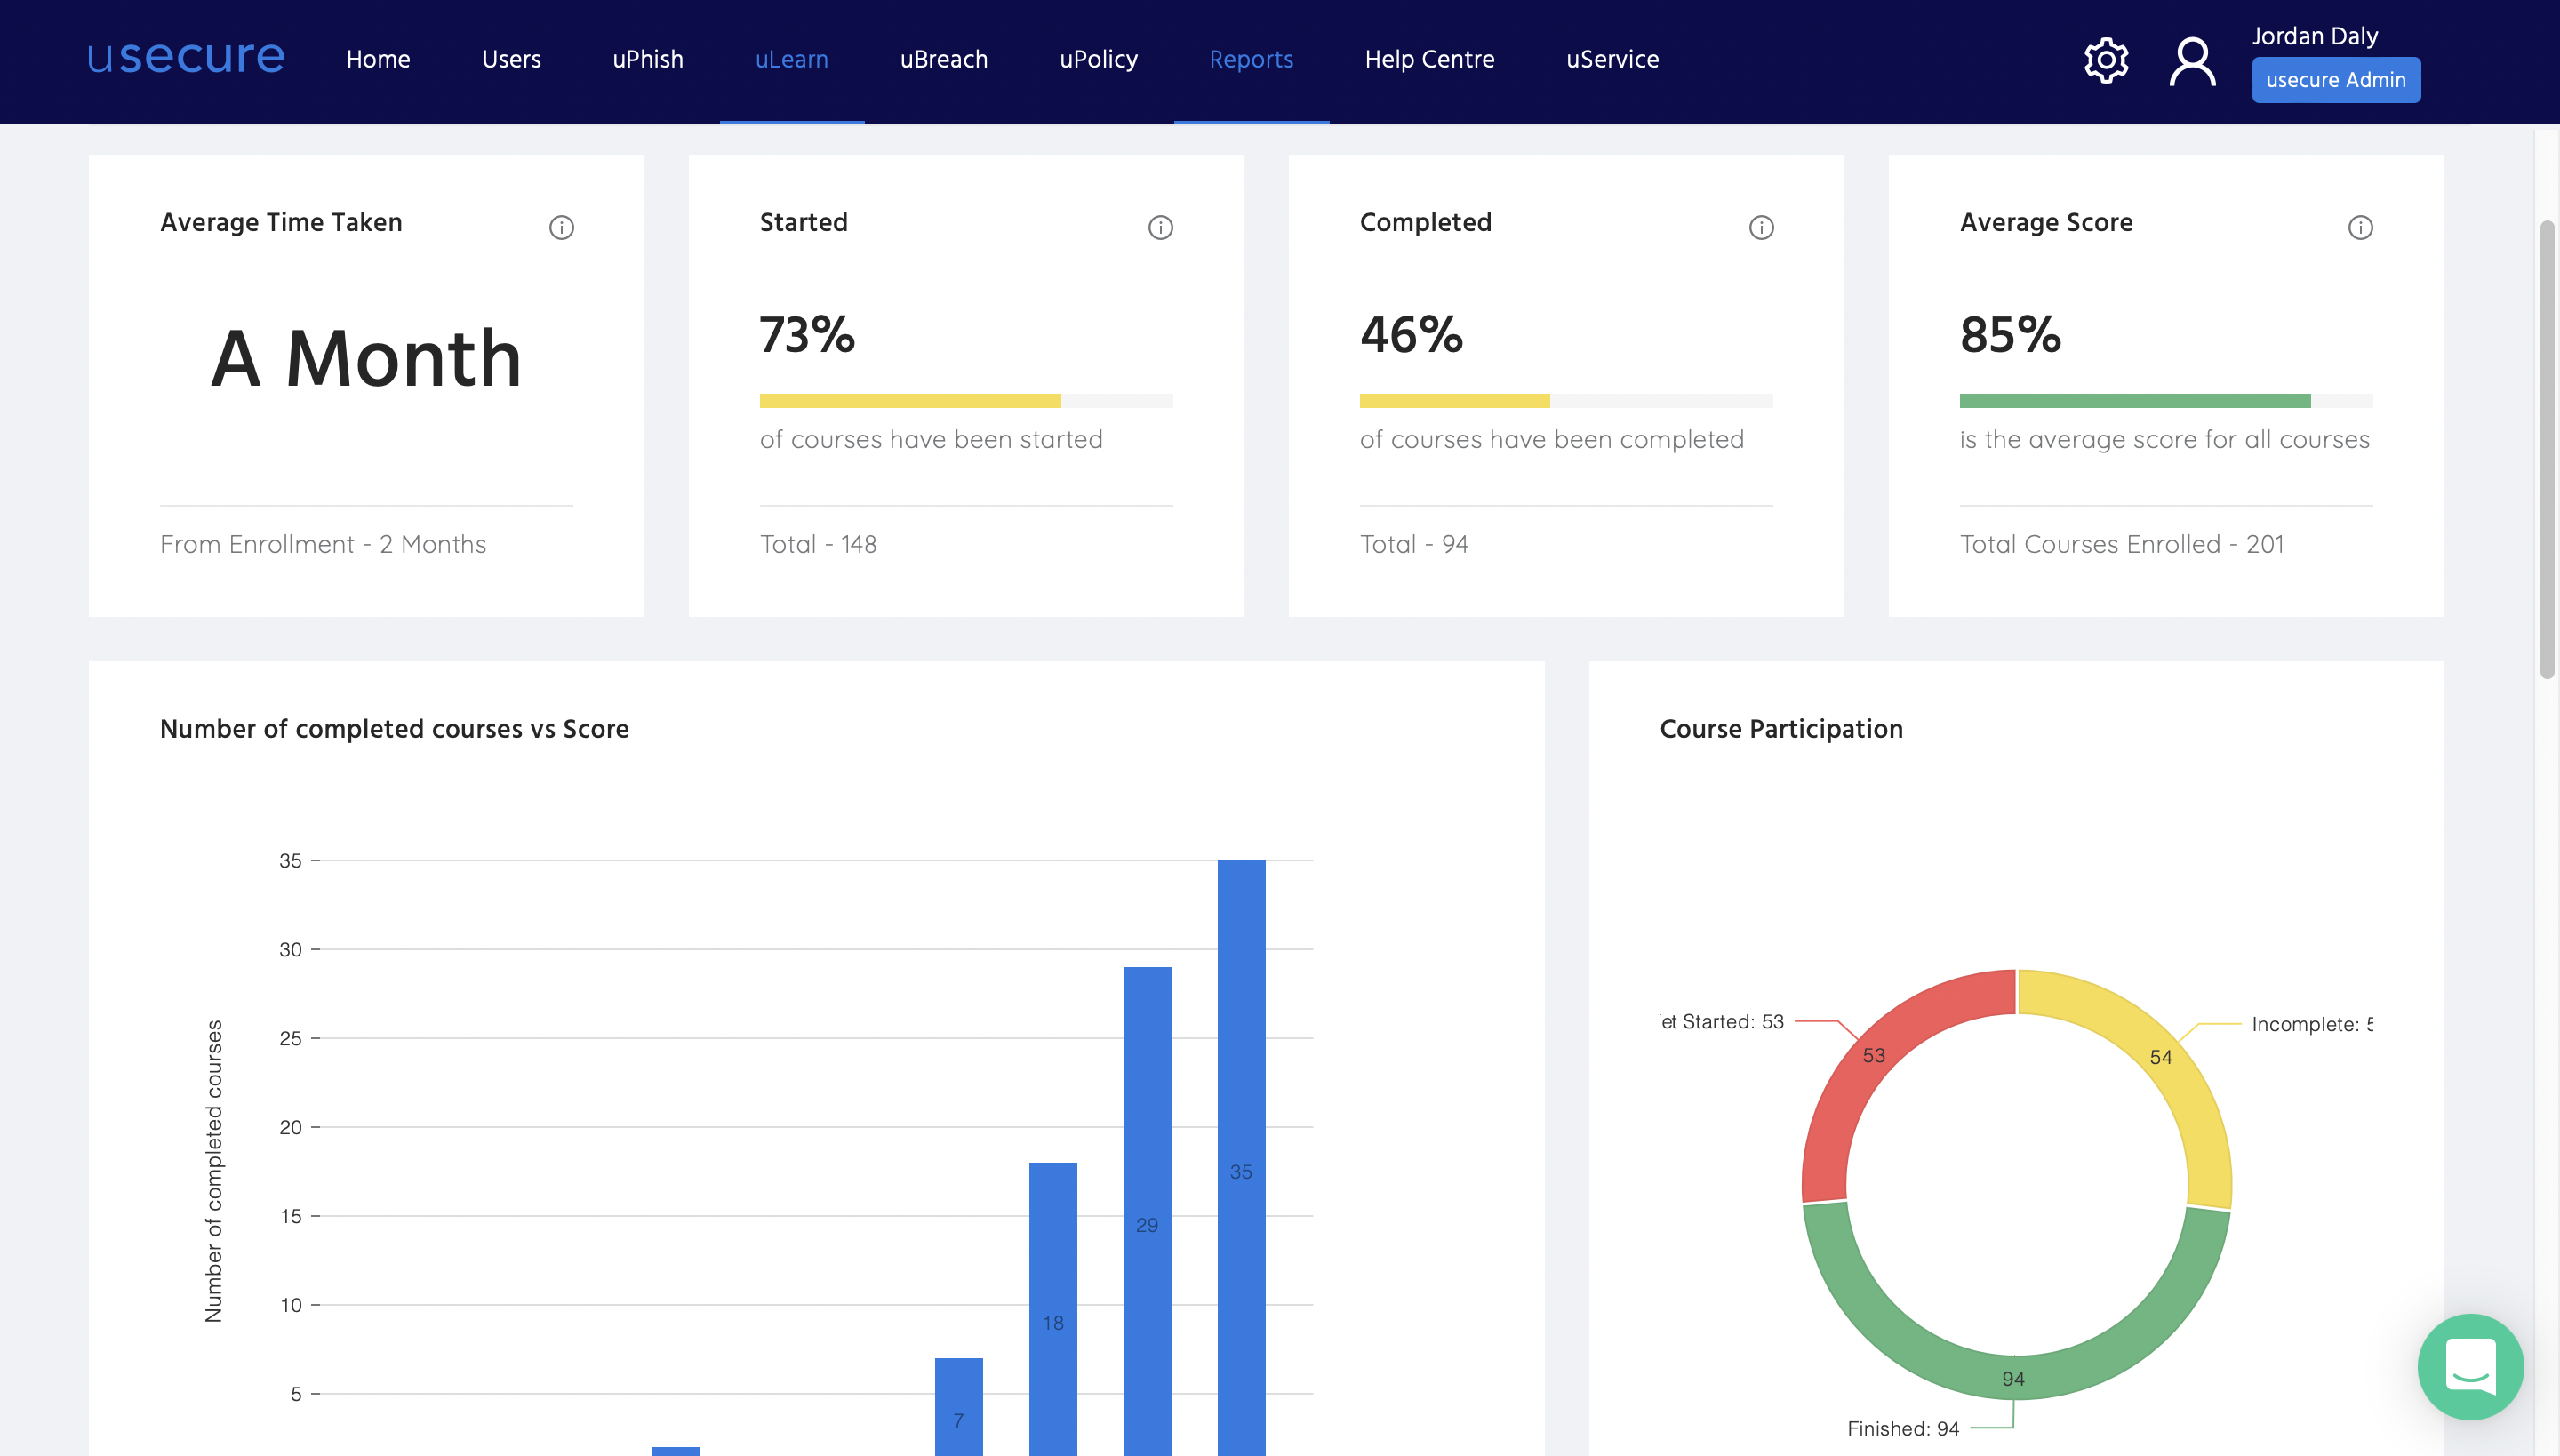Navigate to the Home tab
The image size is (2560, 1456).
coord(377,59)
